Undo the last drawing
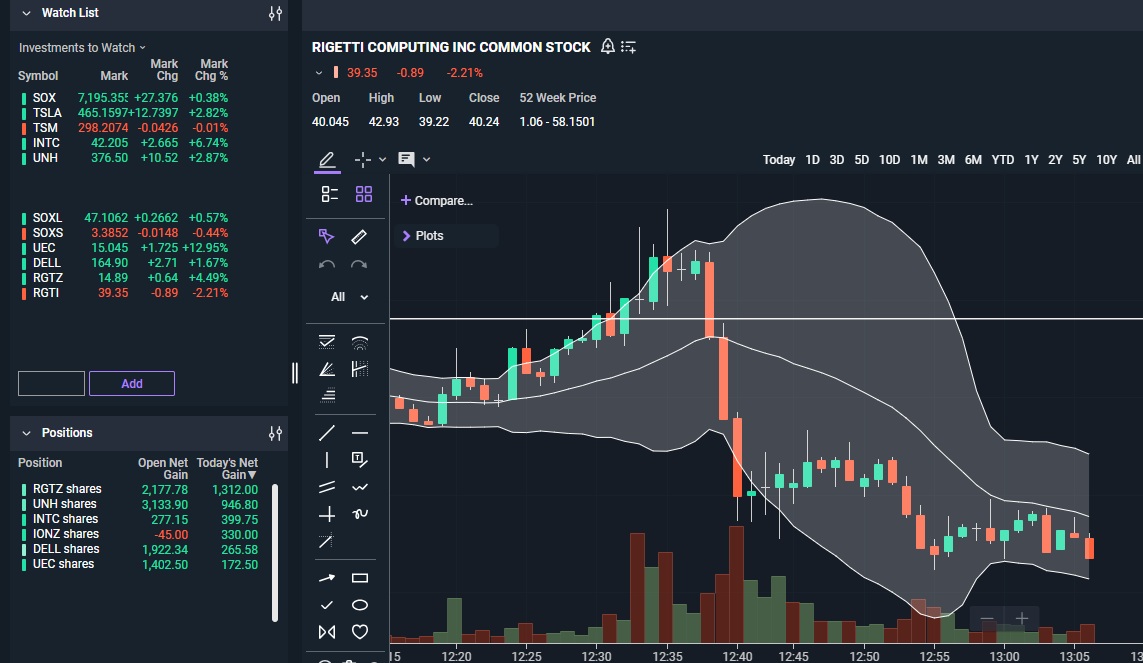This screenshot has height=663, width=1143. [x=327, y=264]
